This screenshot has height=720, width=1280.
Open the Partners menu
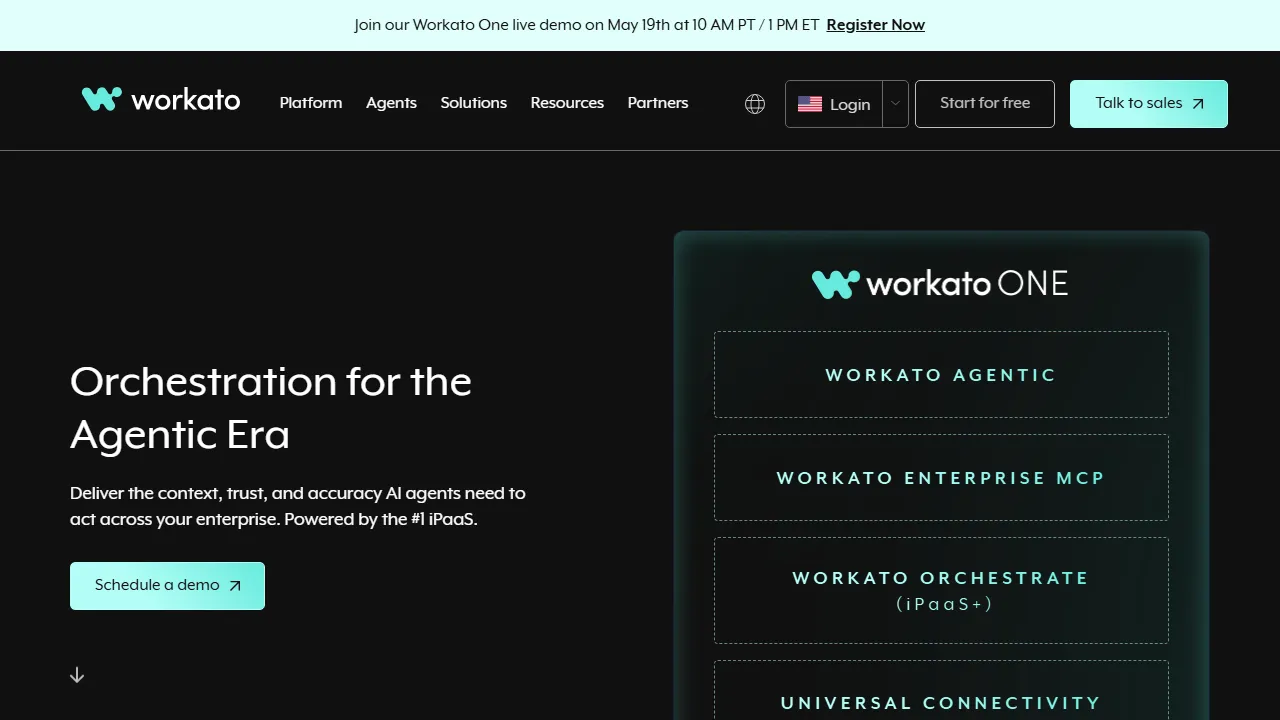click(x=658, y=103)
